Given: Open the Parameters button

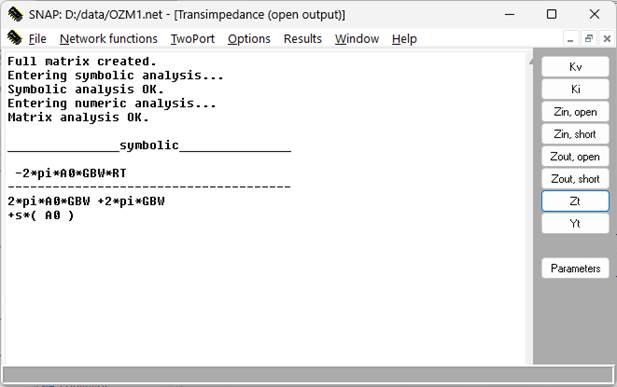Looking at the screenshot, I should (x=575, y=268).
